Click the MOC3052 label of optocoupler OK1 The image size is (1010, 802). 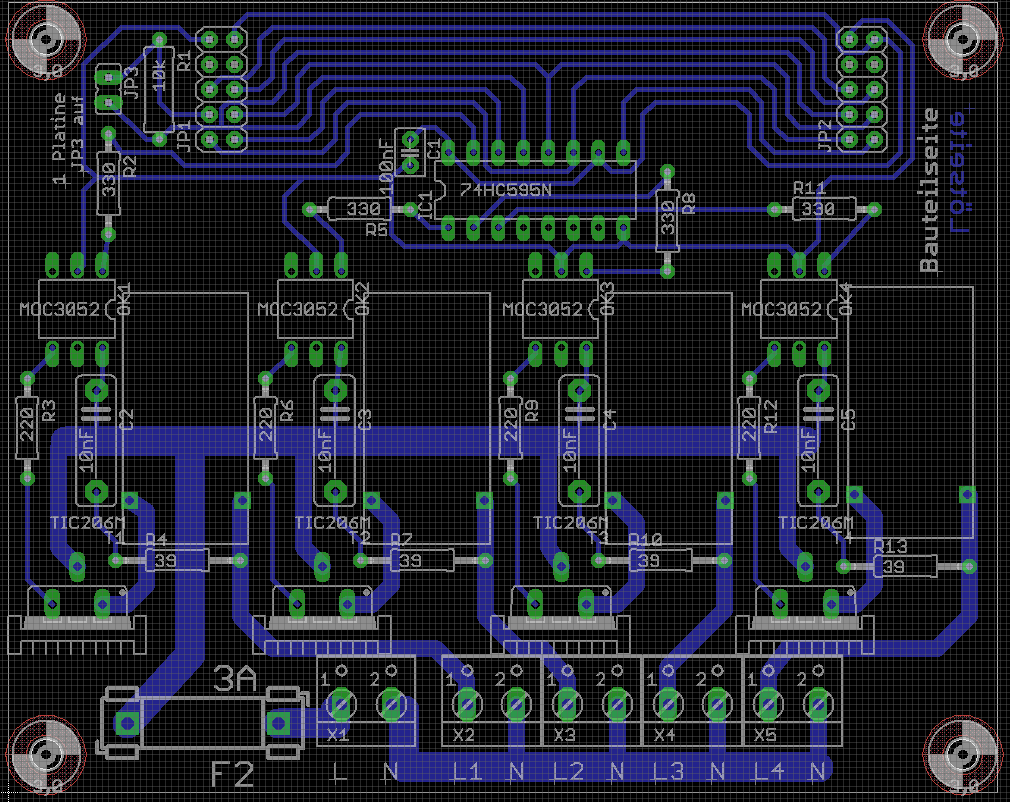[60, 309]
